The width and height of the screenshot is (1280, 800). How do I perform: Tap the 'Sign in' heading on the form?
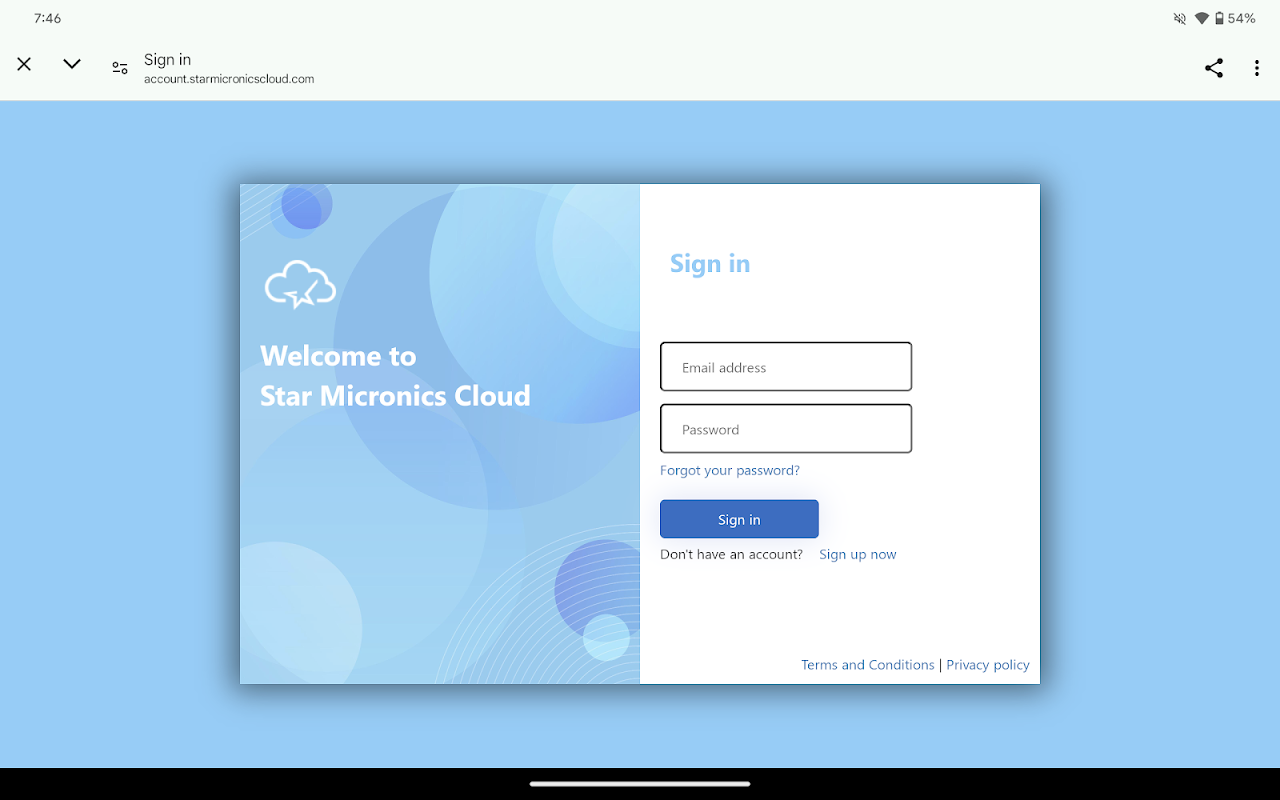[x=710, y=263]
